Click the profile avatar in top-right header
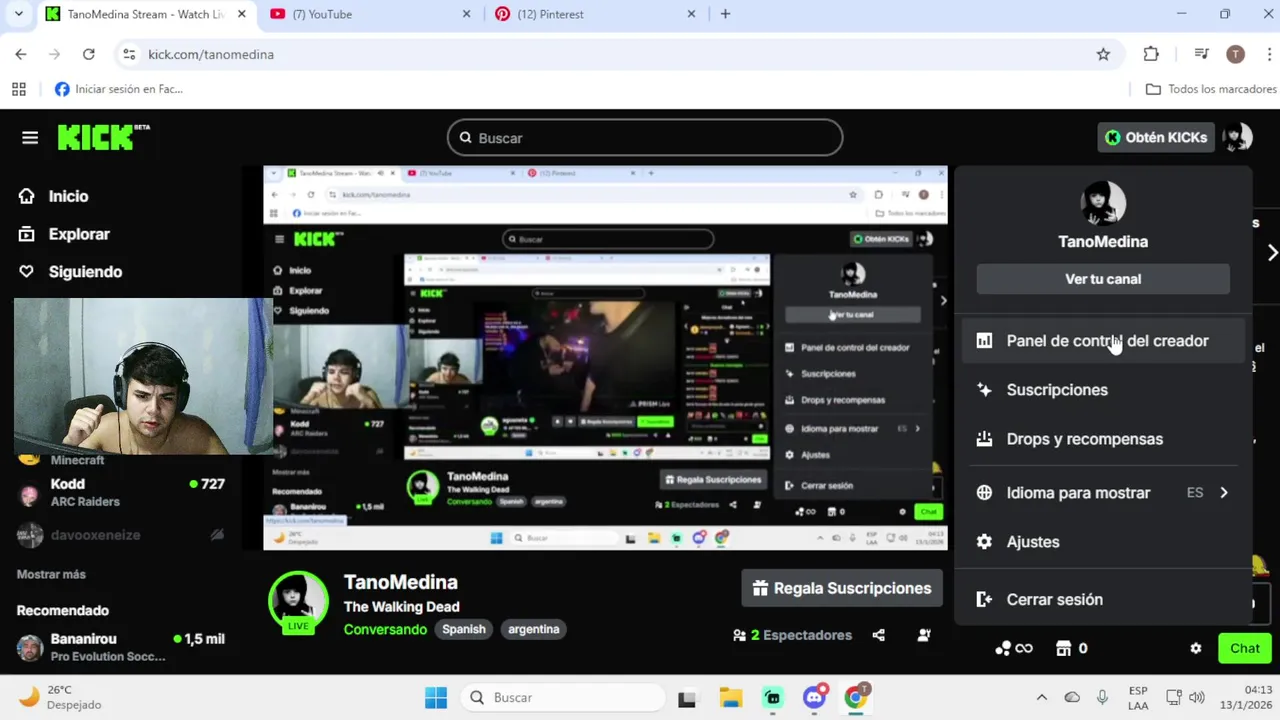This screenshot has width=1280, height=720. [x=1237, y=138]
